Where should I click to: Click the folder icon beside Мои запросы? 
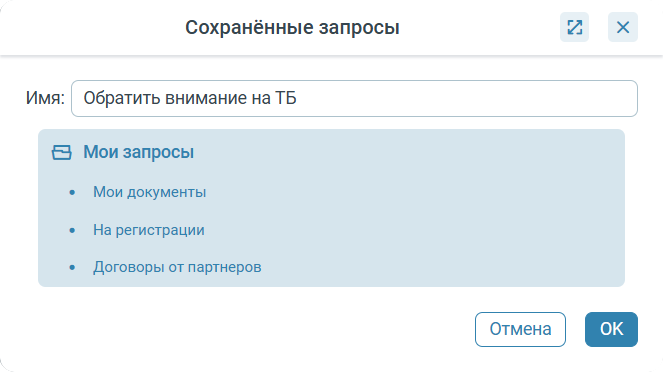(62, 152)
